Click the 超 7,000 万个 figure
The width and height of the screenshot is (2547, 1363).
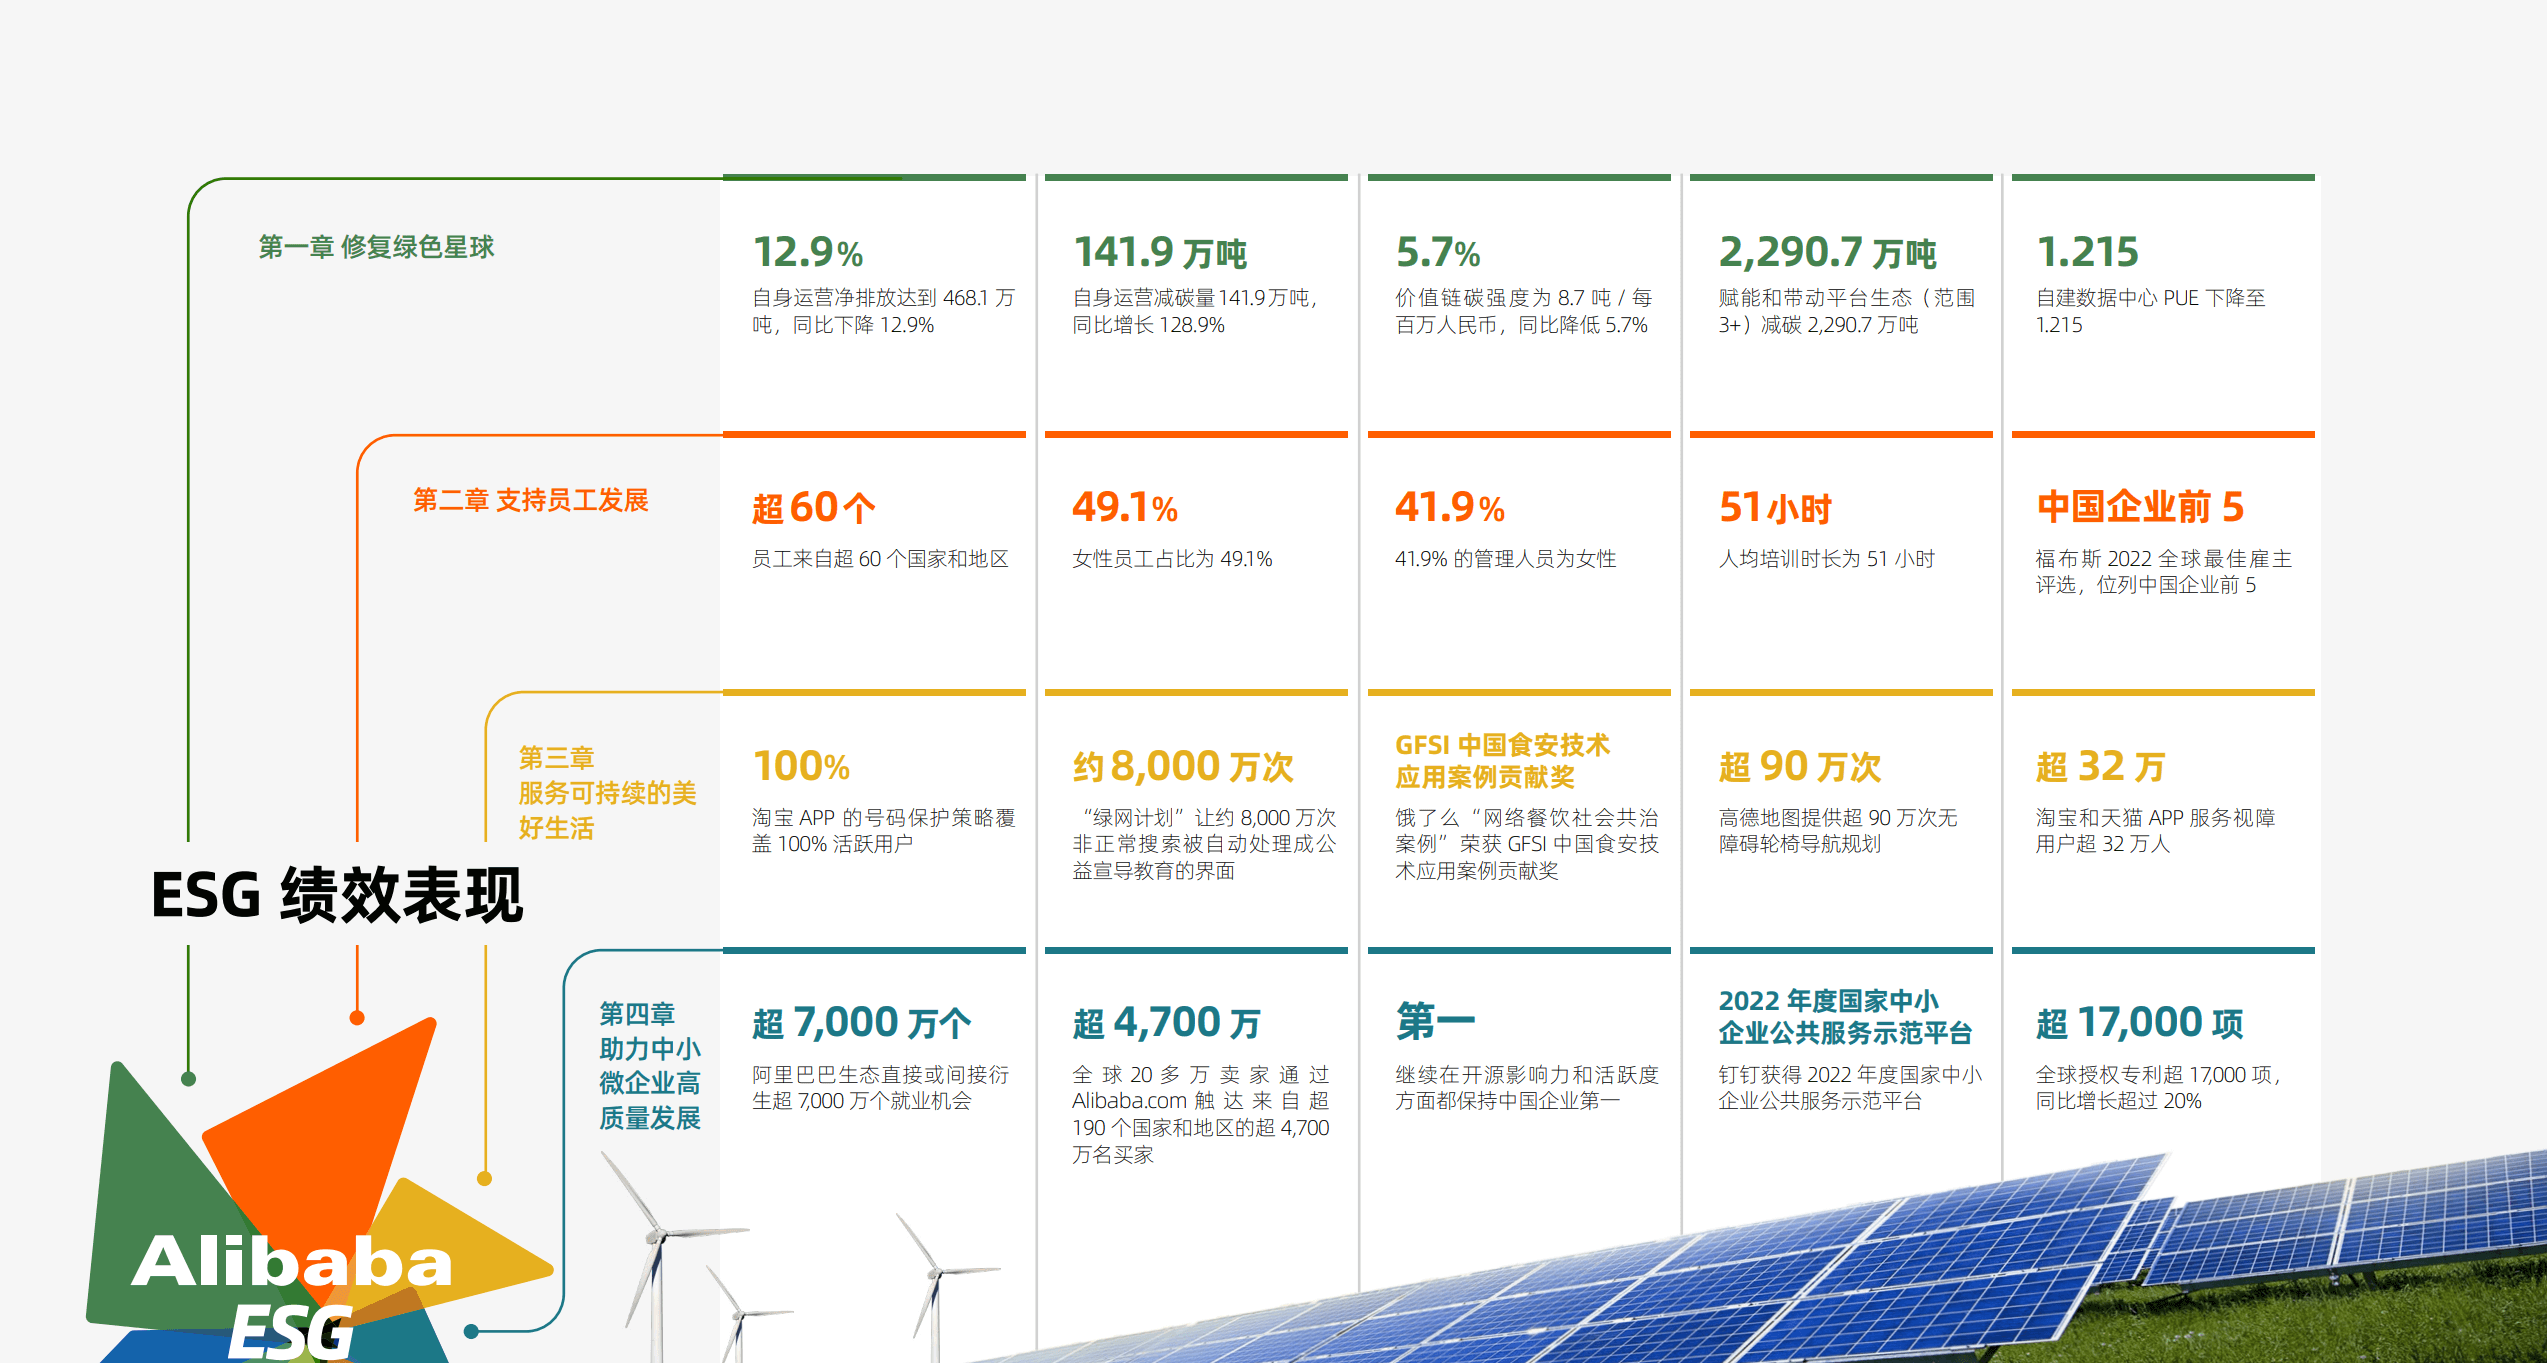[x=862, y=1023]
